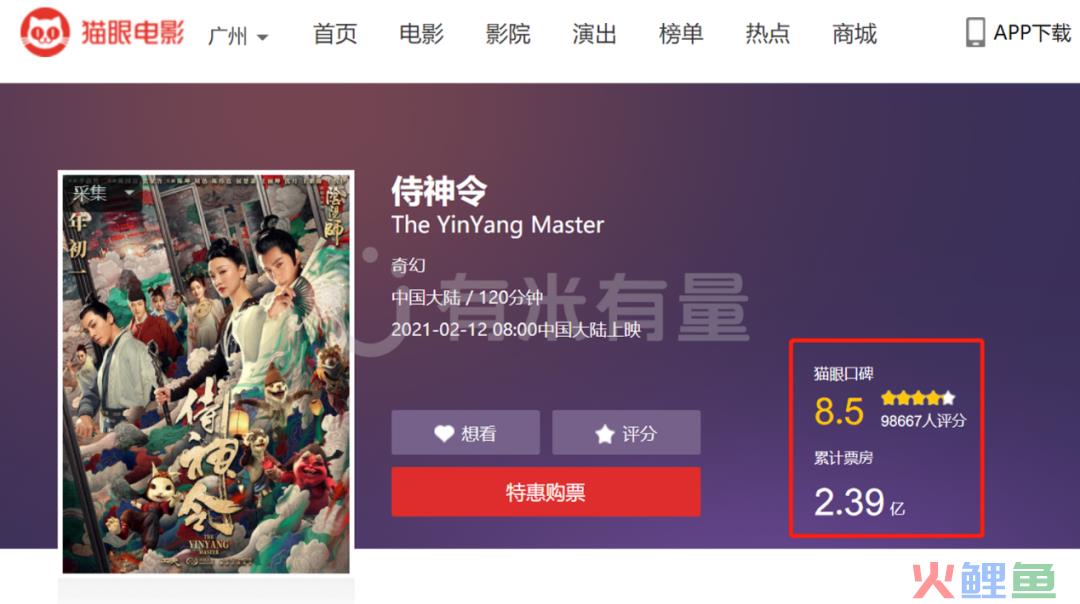Select 影院 in the top navigation

point(508,34)
